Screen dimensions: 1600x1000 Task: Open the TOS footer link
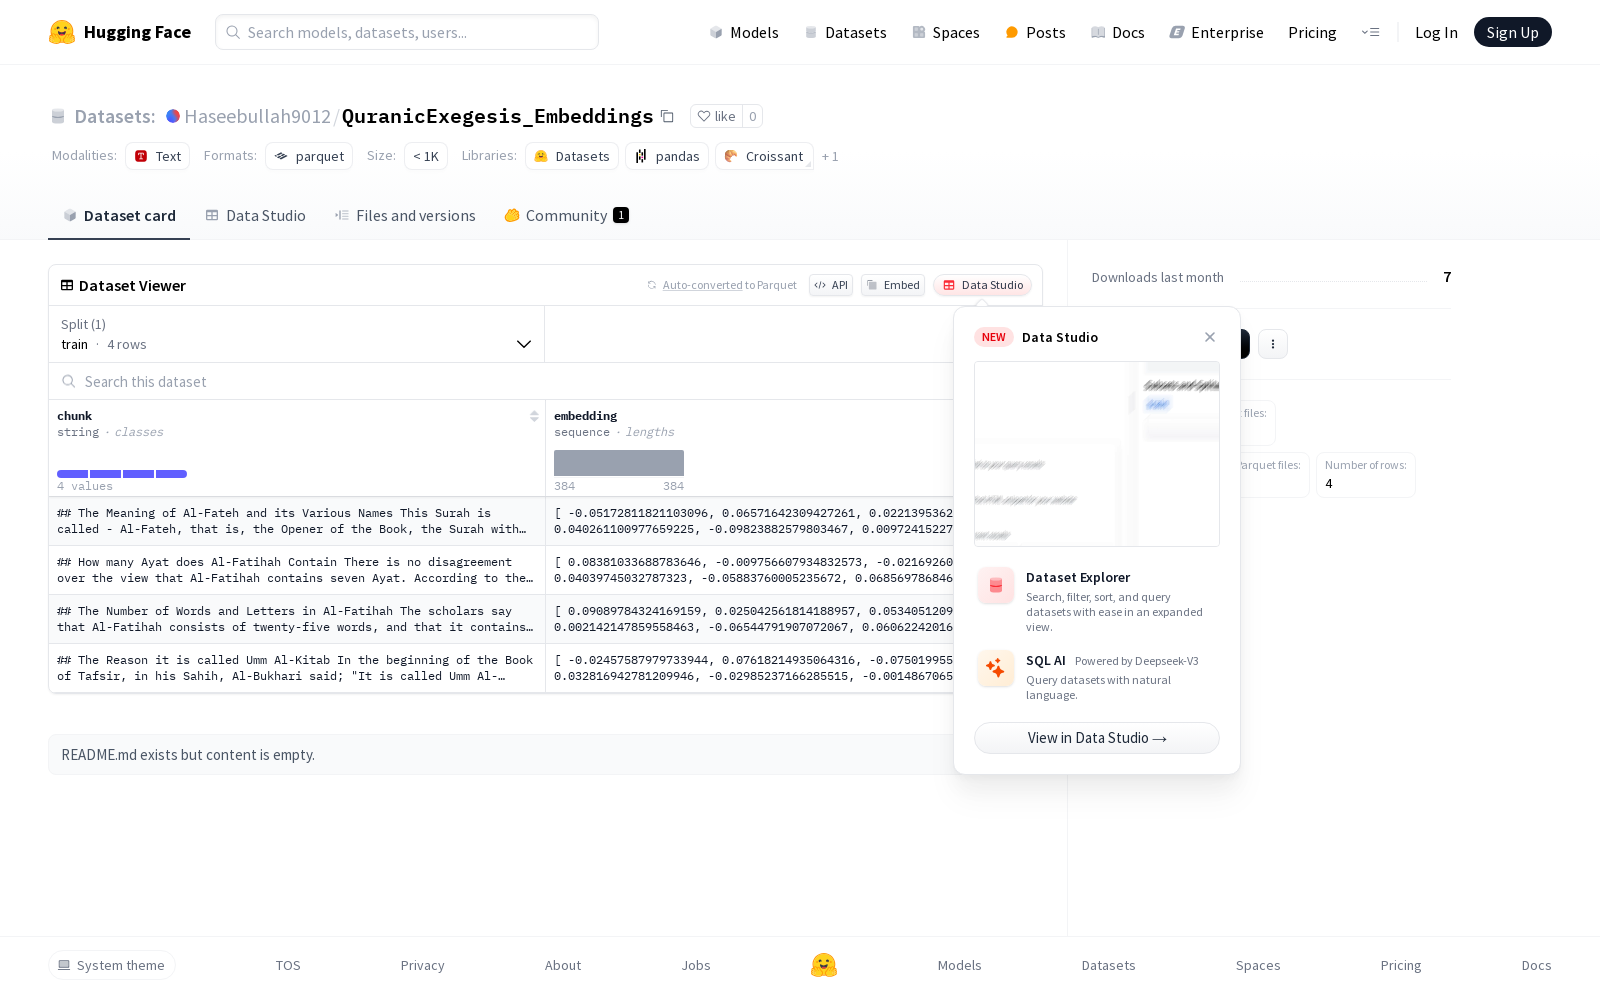tap(288, 965)
